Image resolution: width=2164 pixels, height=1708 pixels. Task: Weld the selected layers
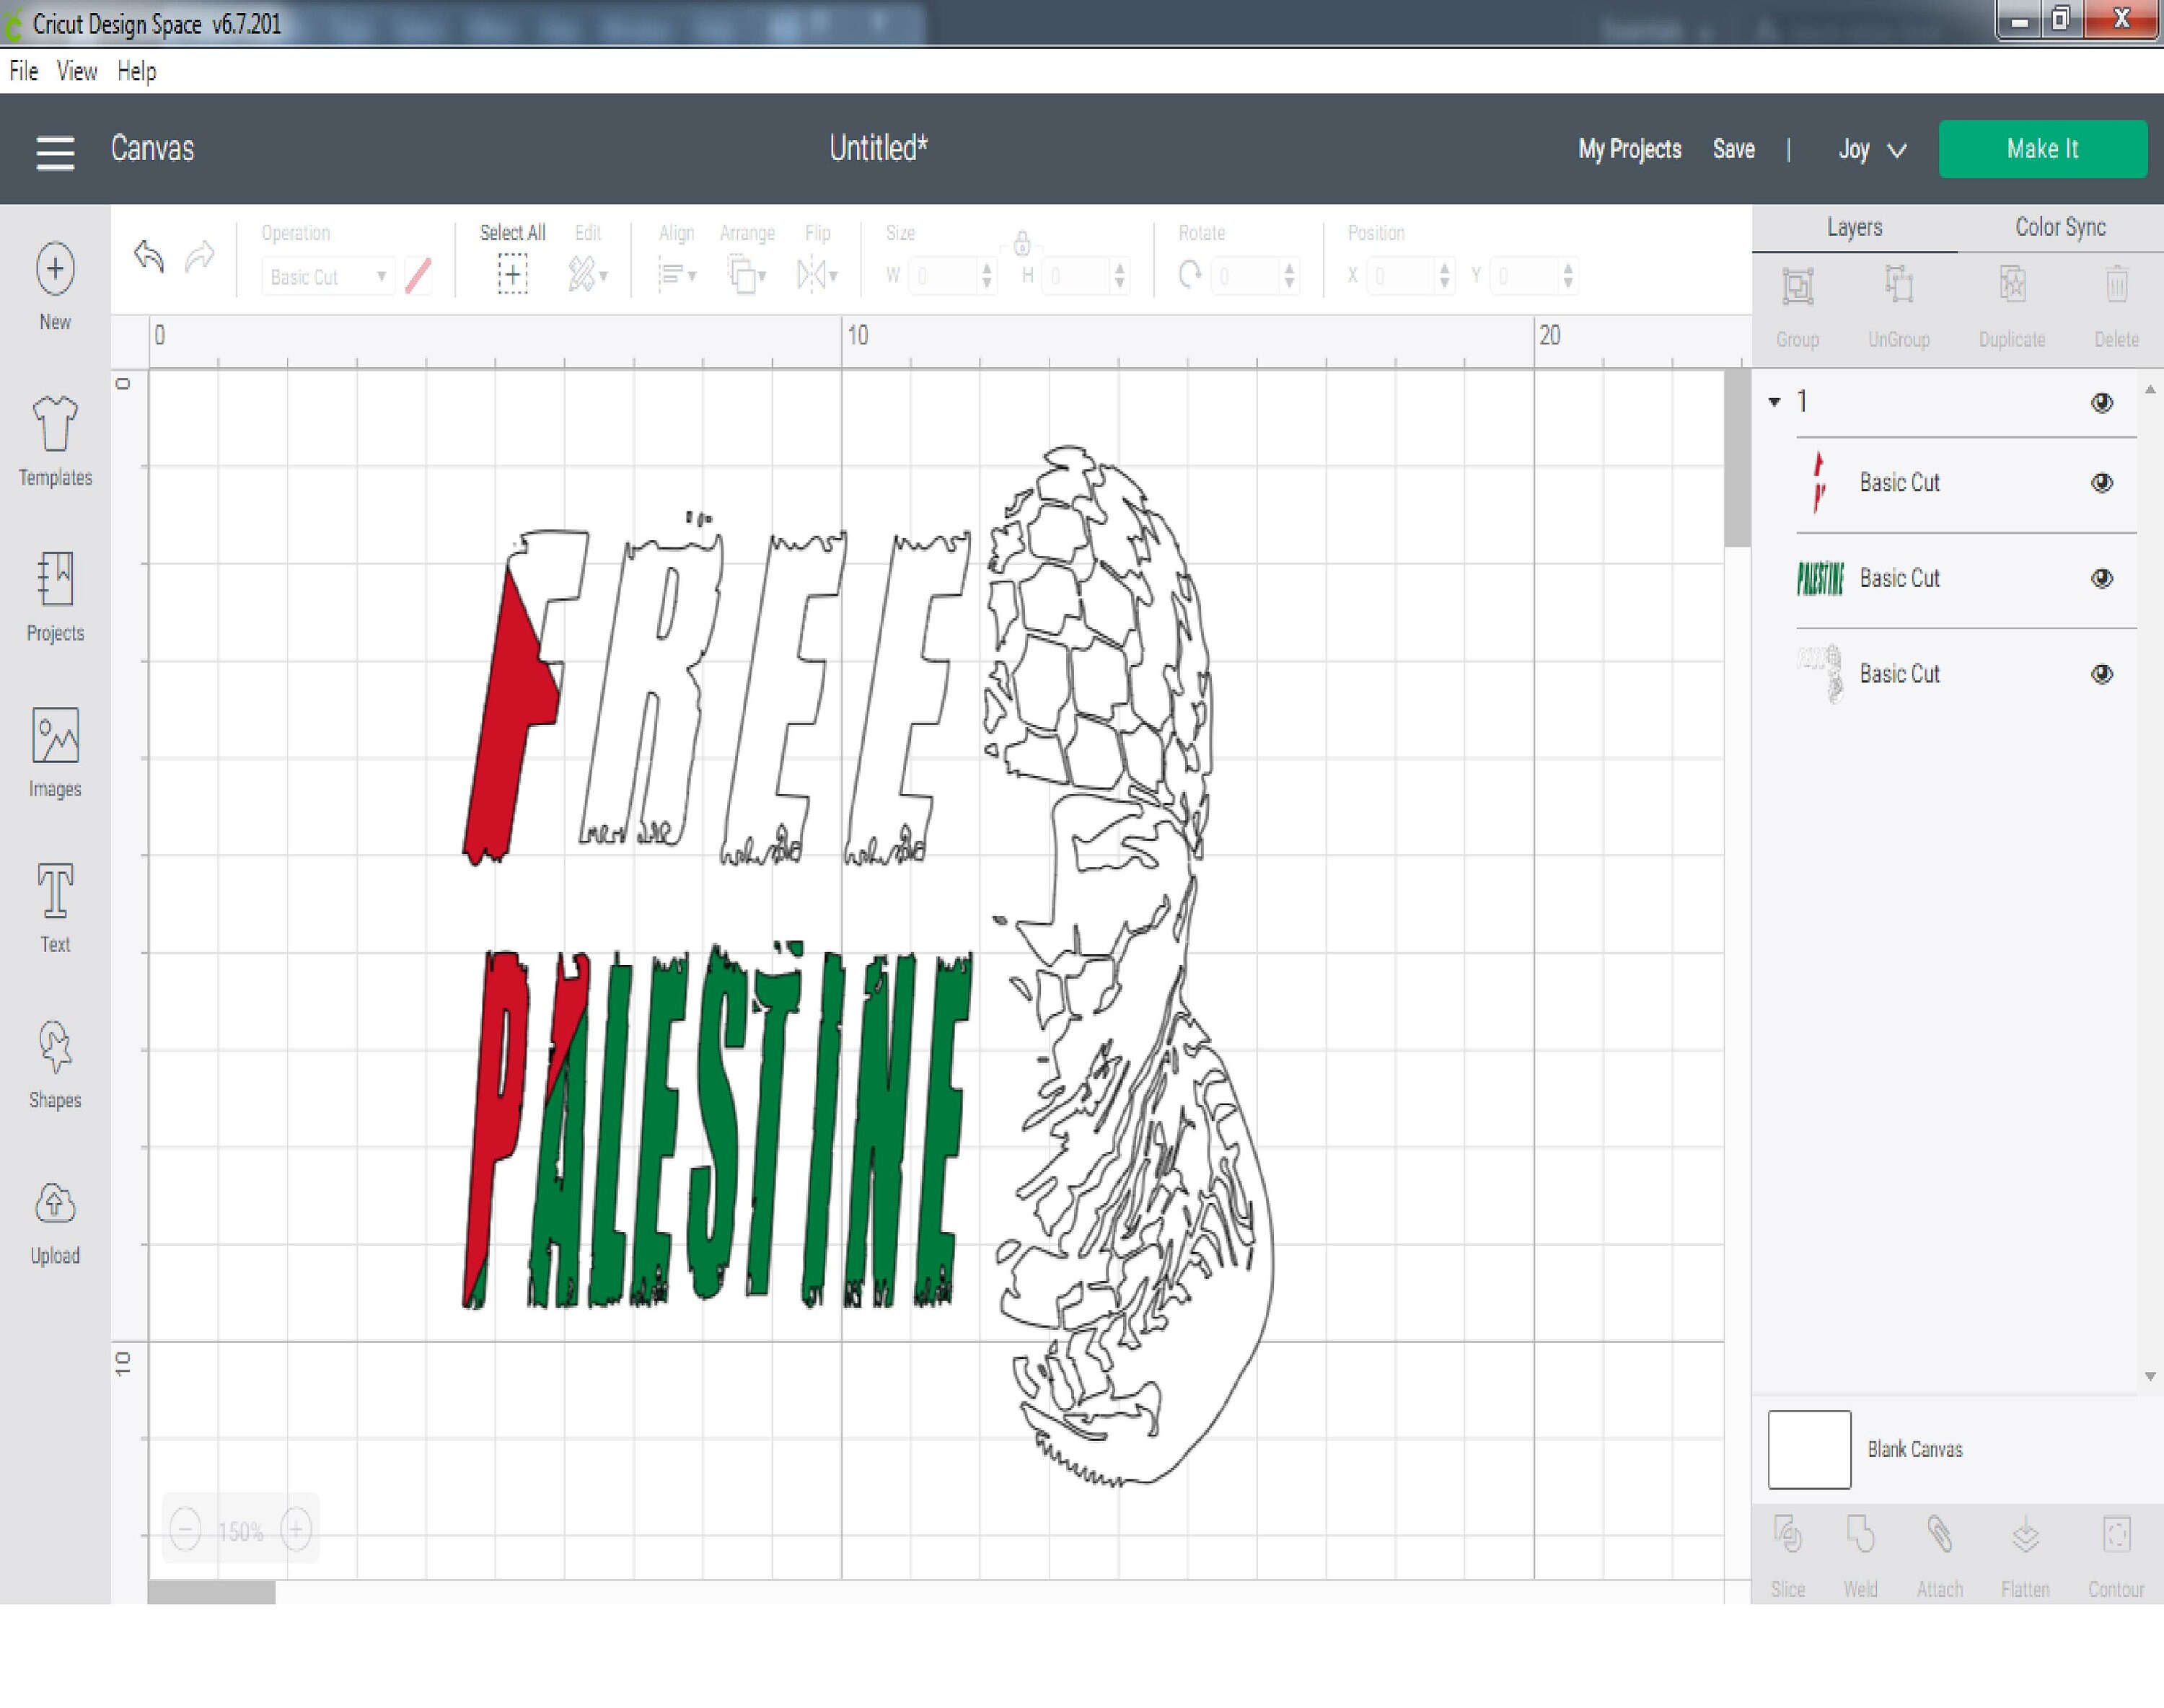coord(1862,1545)
